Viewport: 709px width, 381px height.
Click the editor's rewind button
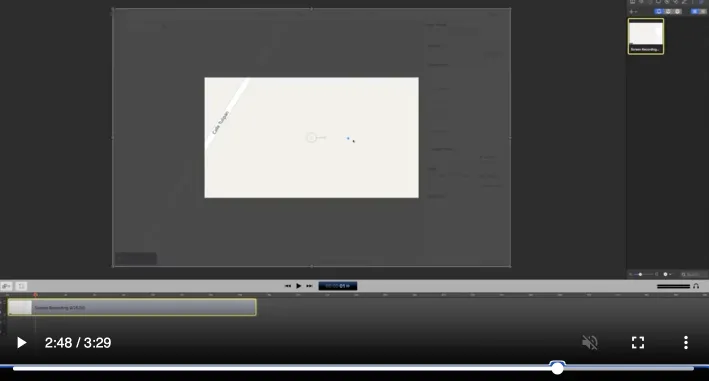click(288, 286)
